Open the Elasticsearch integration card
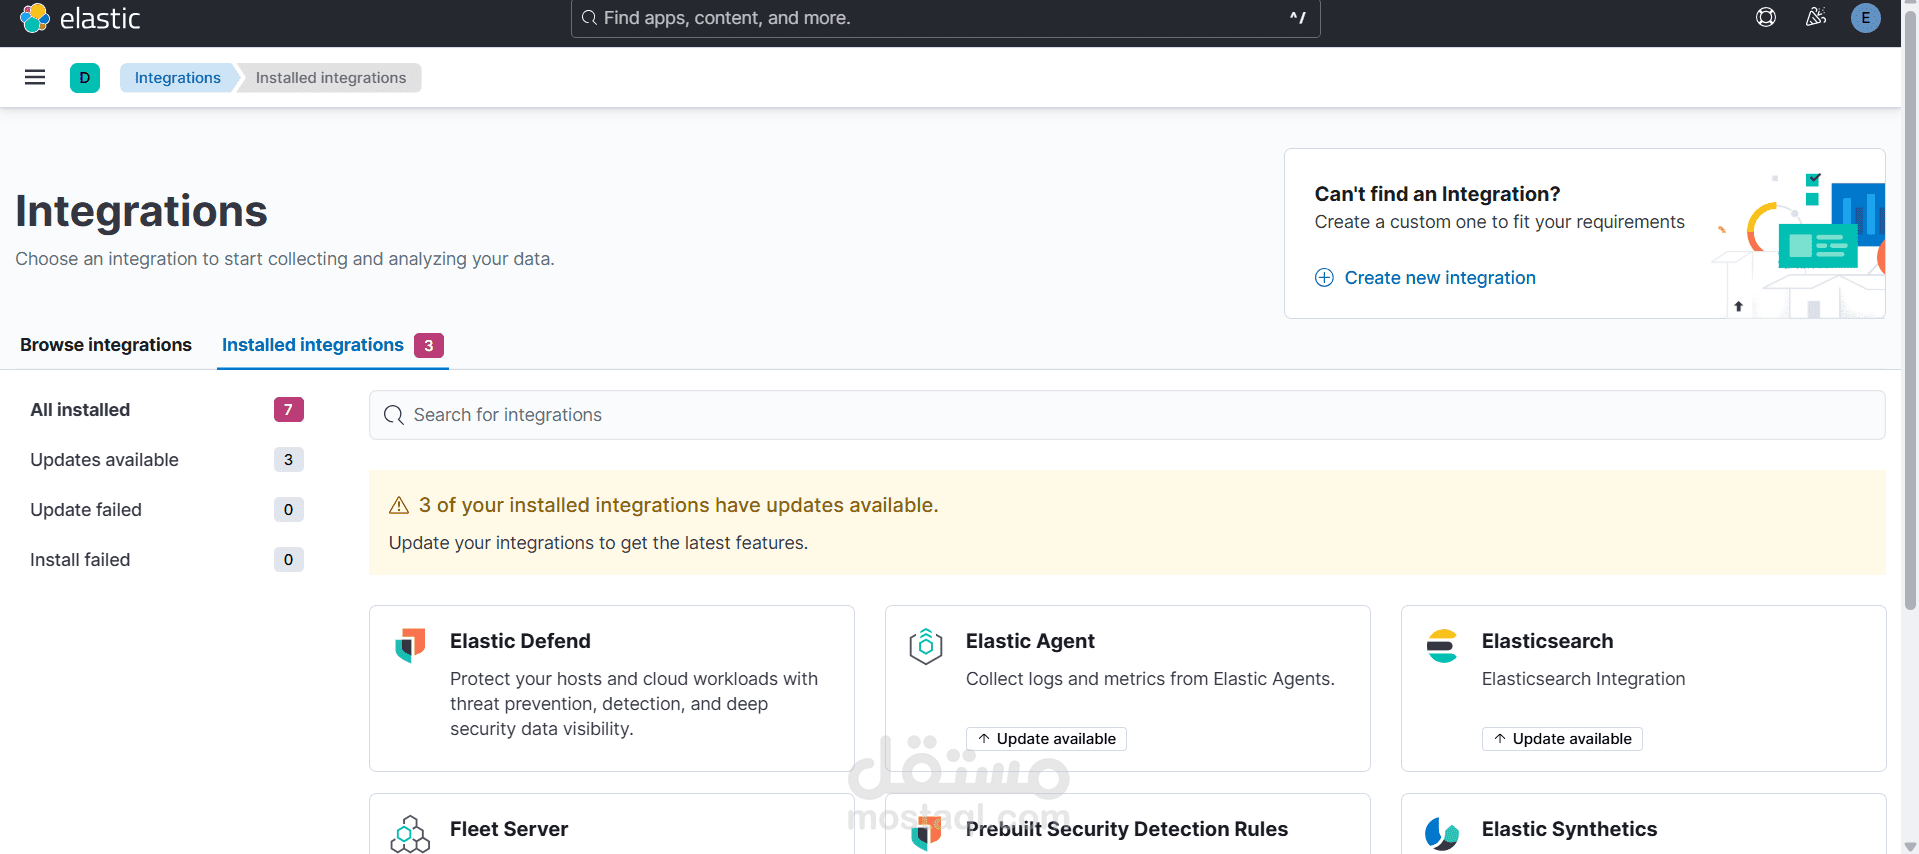1919x854 pixels. click(1644, 688)
